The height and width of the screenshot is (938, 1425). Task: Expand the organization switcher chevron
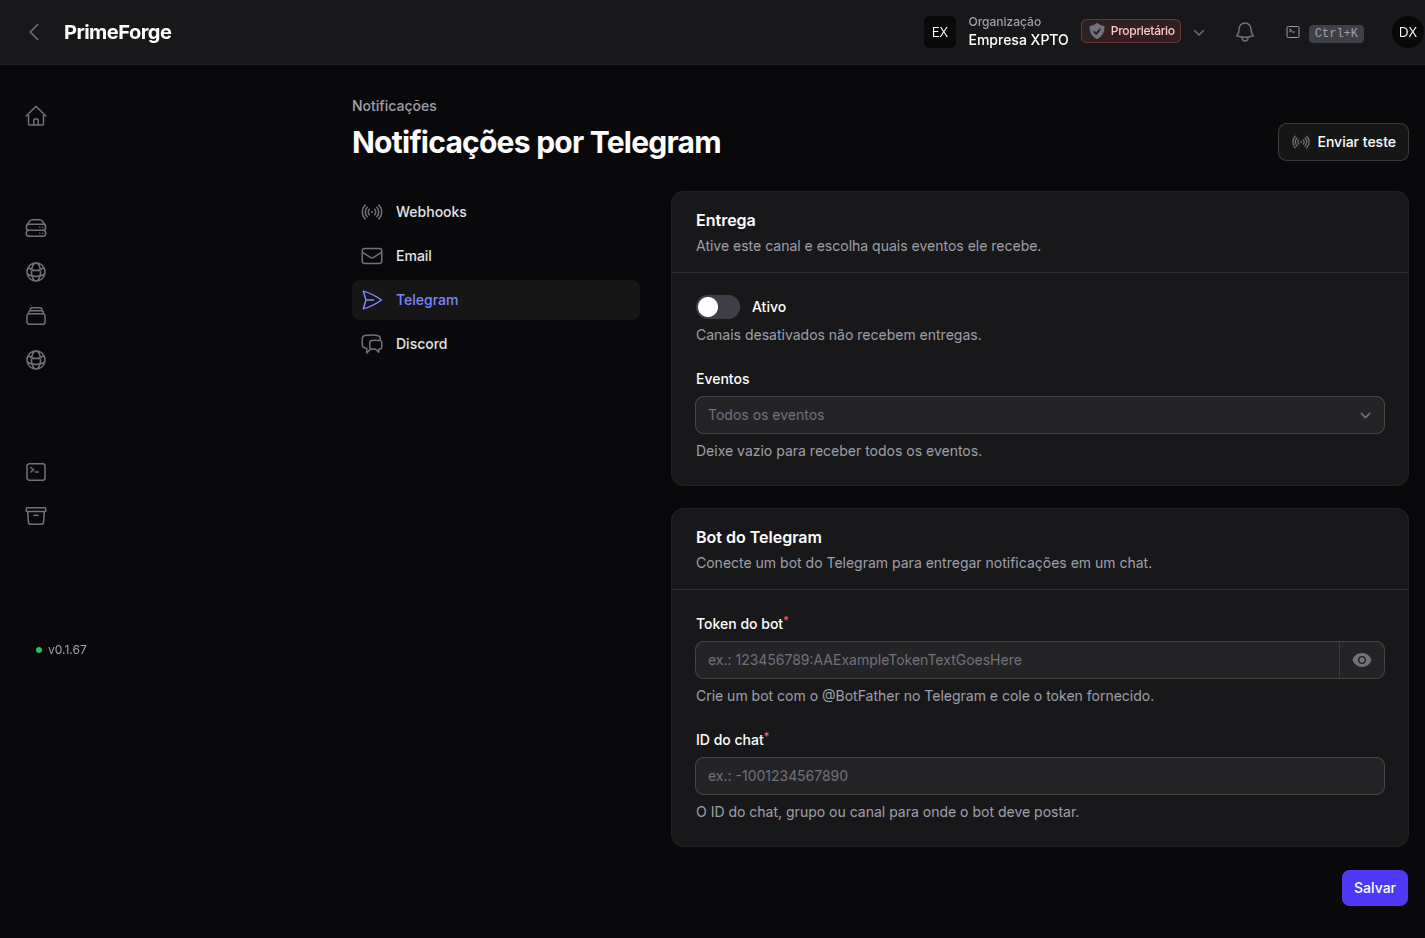(1199, 32)
